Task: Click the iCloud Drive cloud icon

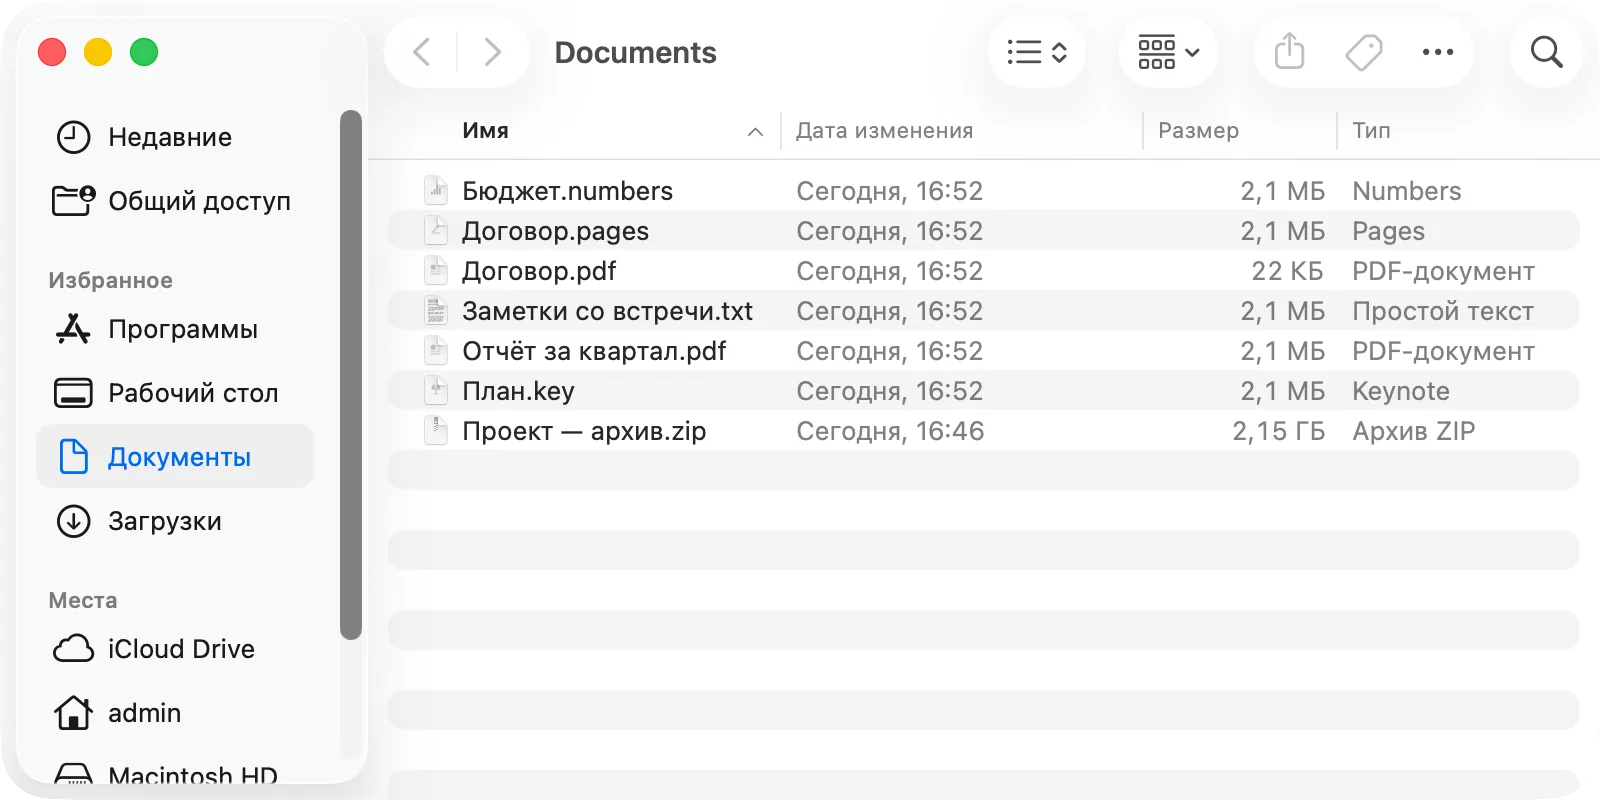Action: 73,649
